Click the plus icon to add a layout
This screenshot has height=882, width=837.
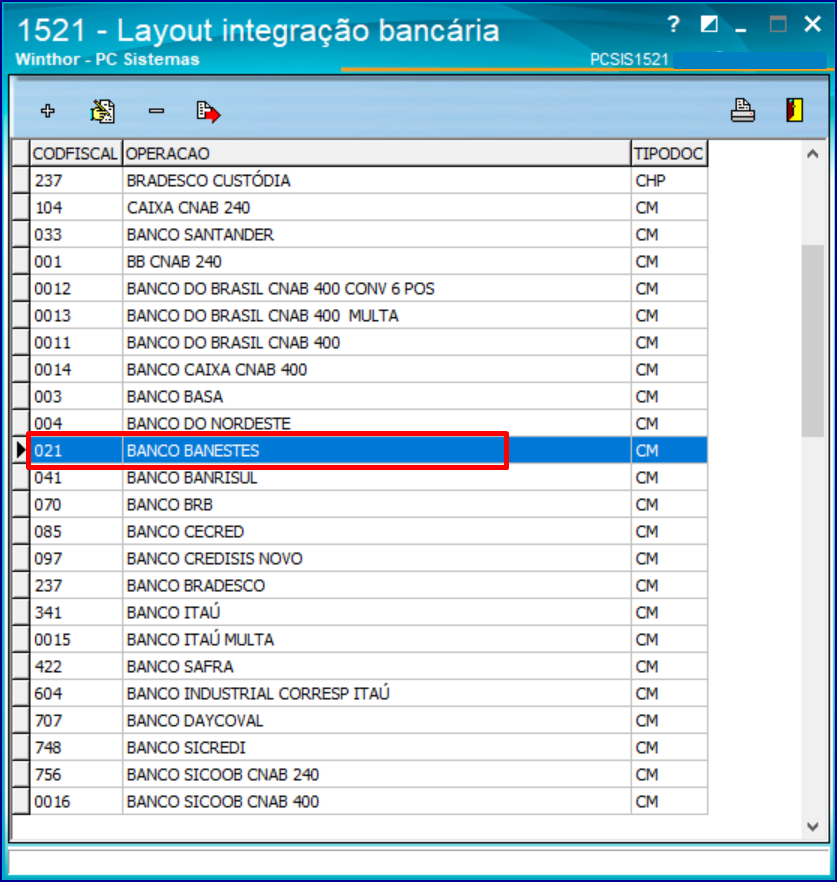48,111
